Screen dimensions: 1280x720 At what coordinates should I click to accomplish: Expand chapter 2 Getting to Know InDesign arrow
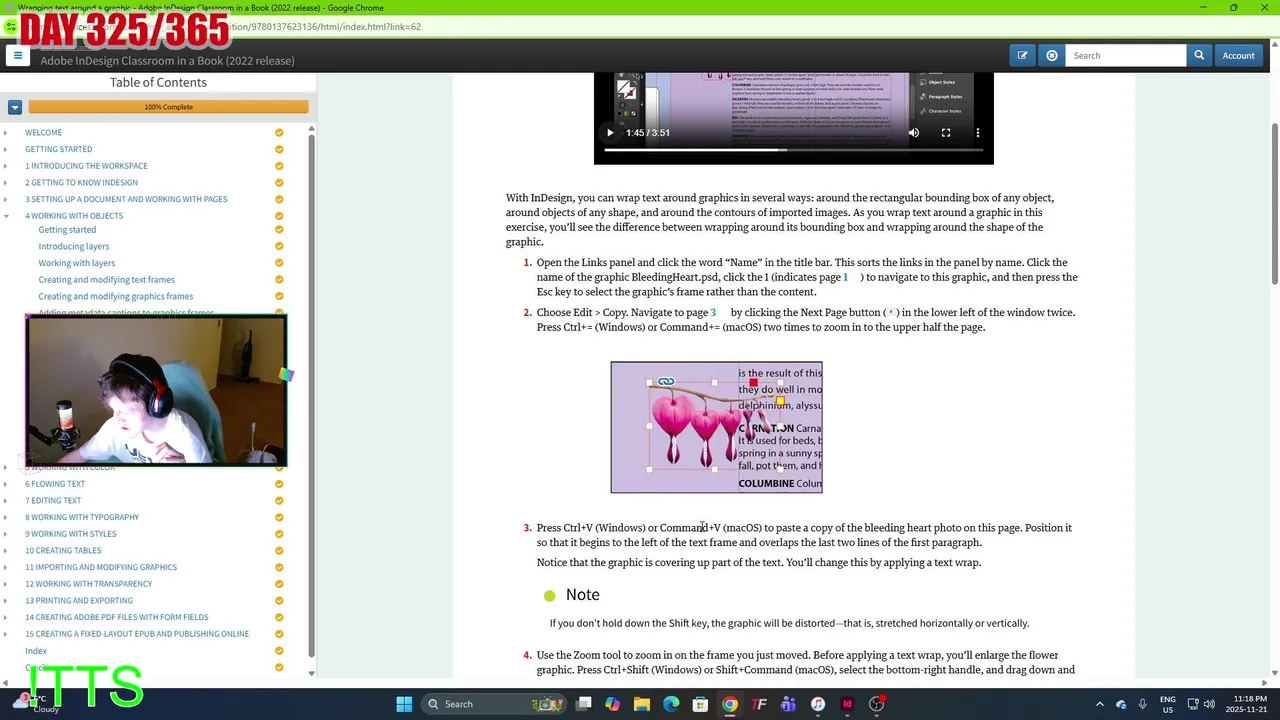click(6, 183)
